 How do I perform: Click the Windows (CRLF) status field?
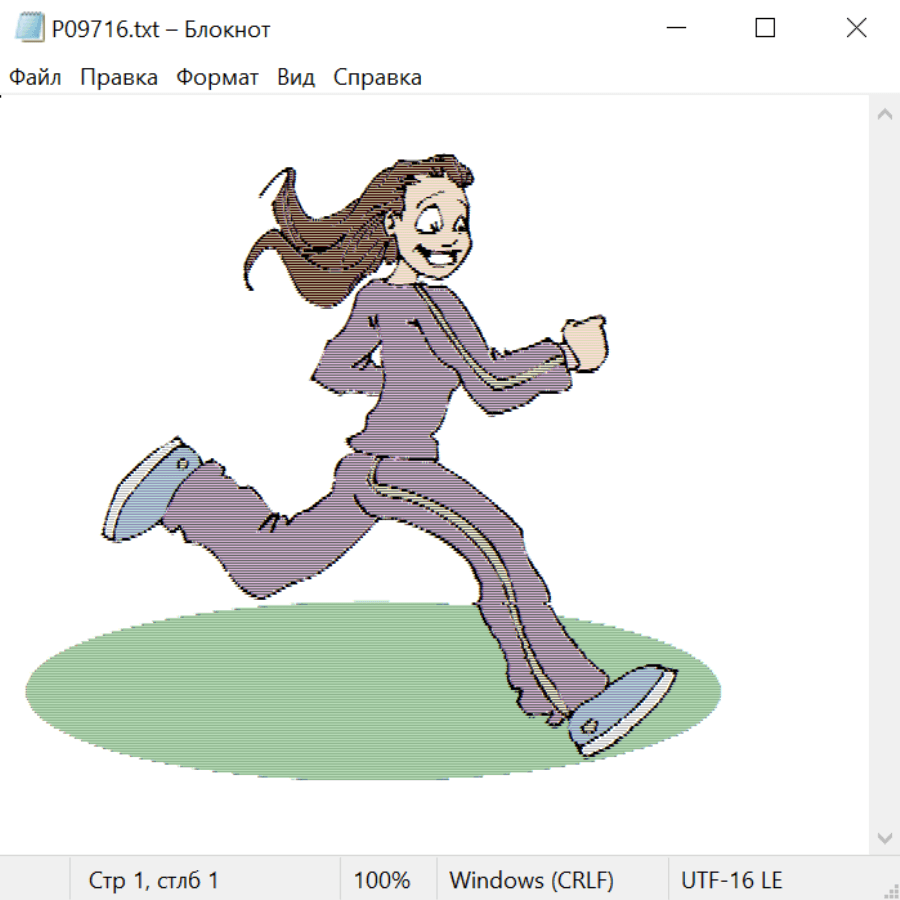tap(531, 881)
